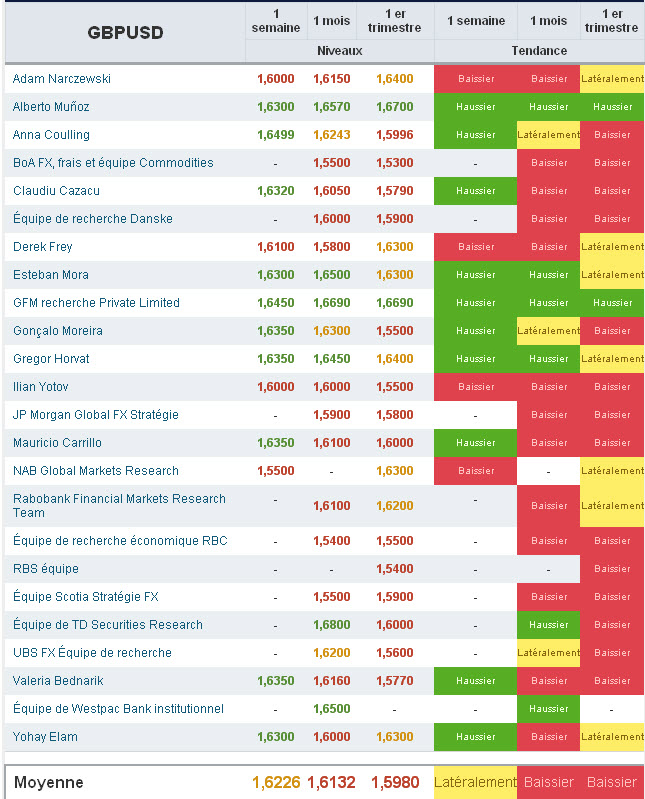The image size is (645, 799).
Task: Click the Niveaux column group header
Action: coord(340,51)
